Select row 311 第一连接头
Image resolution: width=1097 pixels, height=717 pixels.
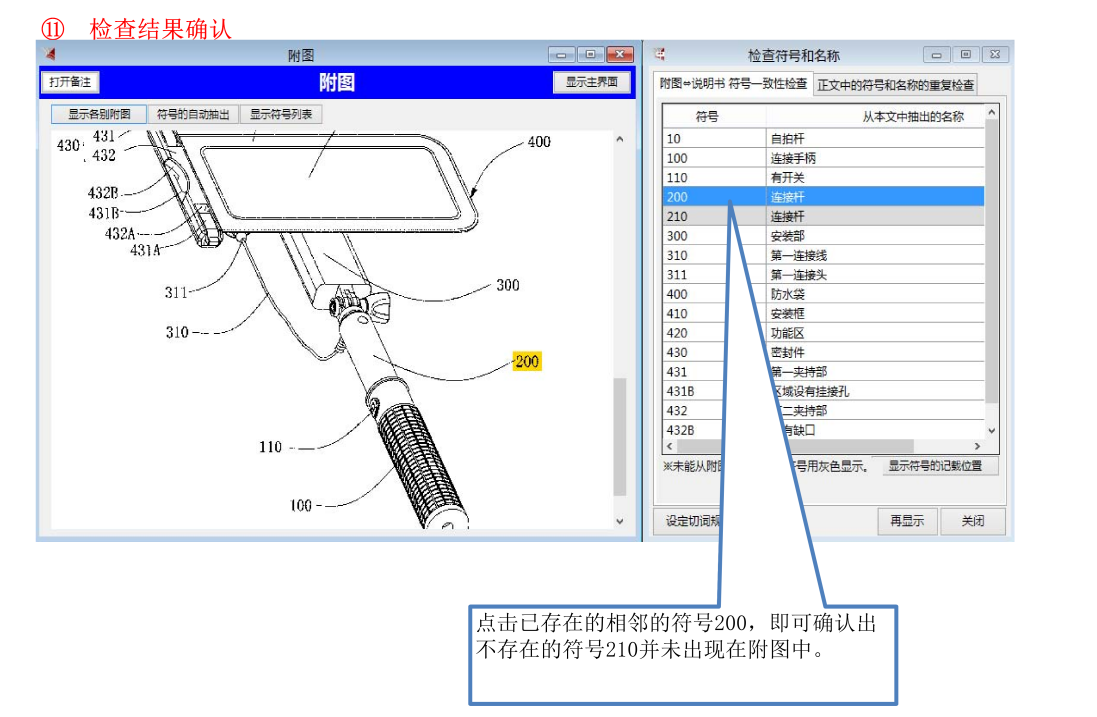[x=823, y=275]
